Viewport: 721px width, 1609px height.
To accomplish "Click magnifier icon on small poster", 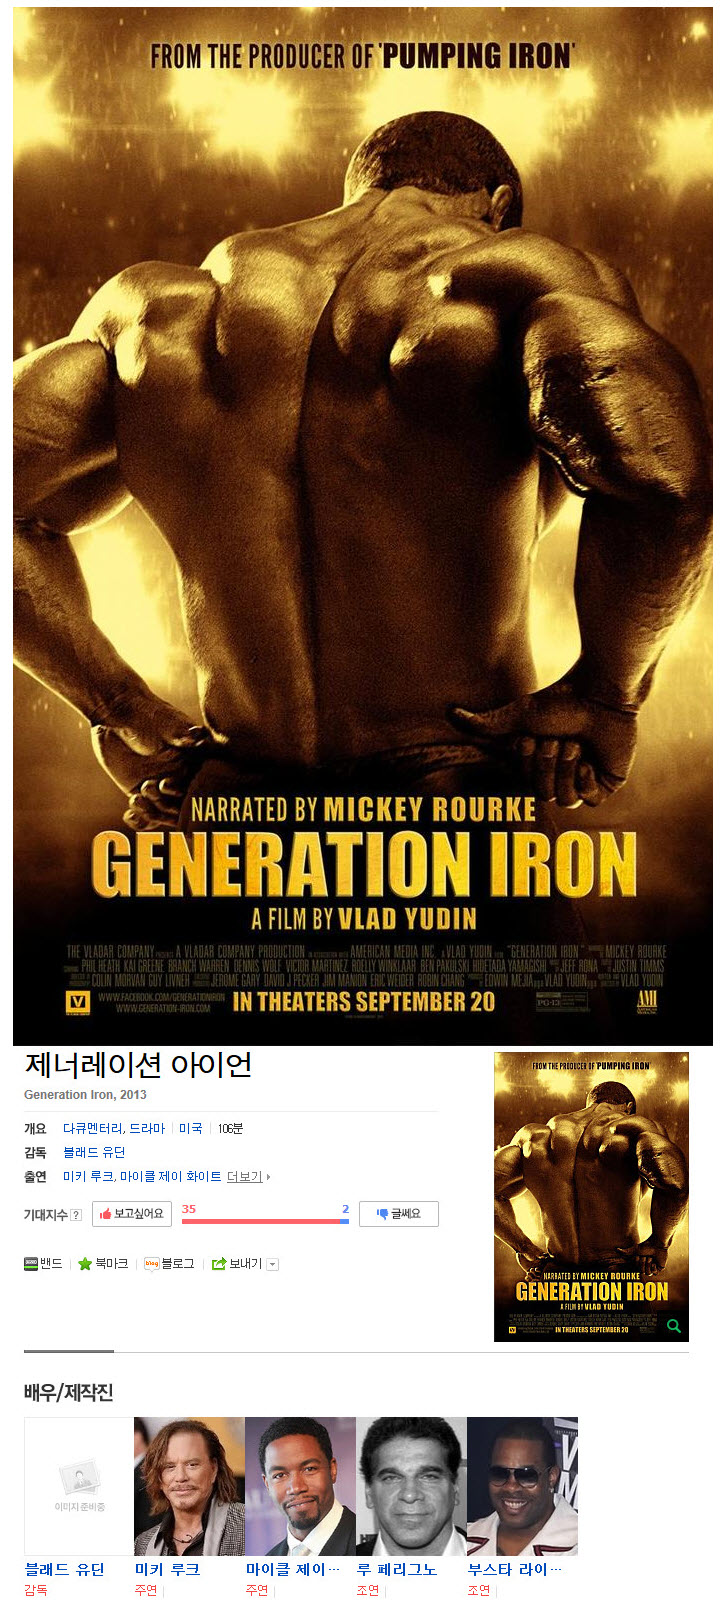I will pyautogui.click(x=674, y=1326).
